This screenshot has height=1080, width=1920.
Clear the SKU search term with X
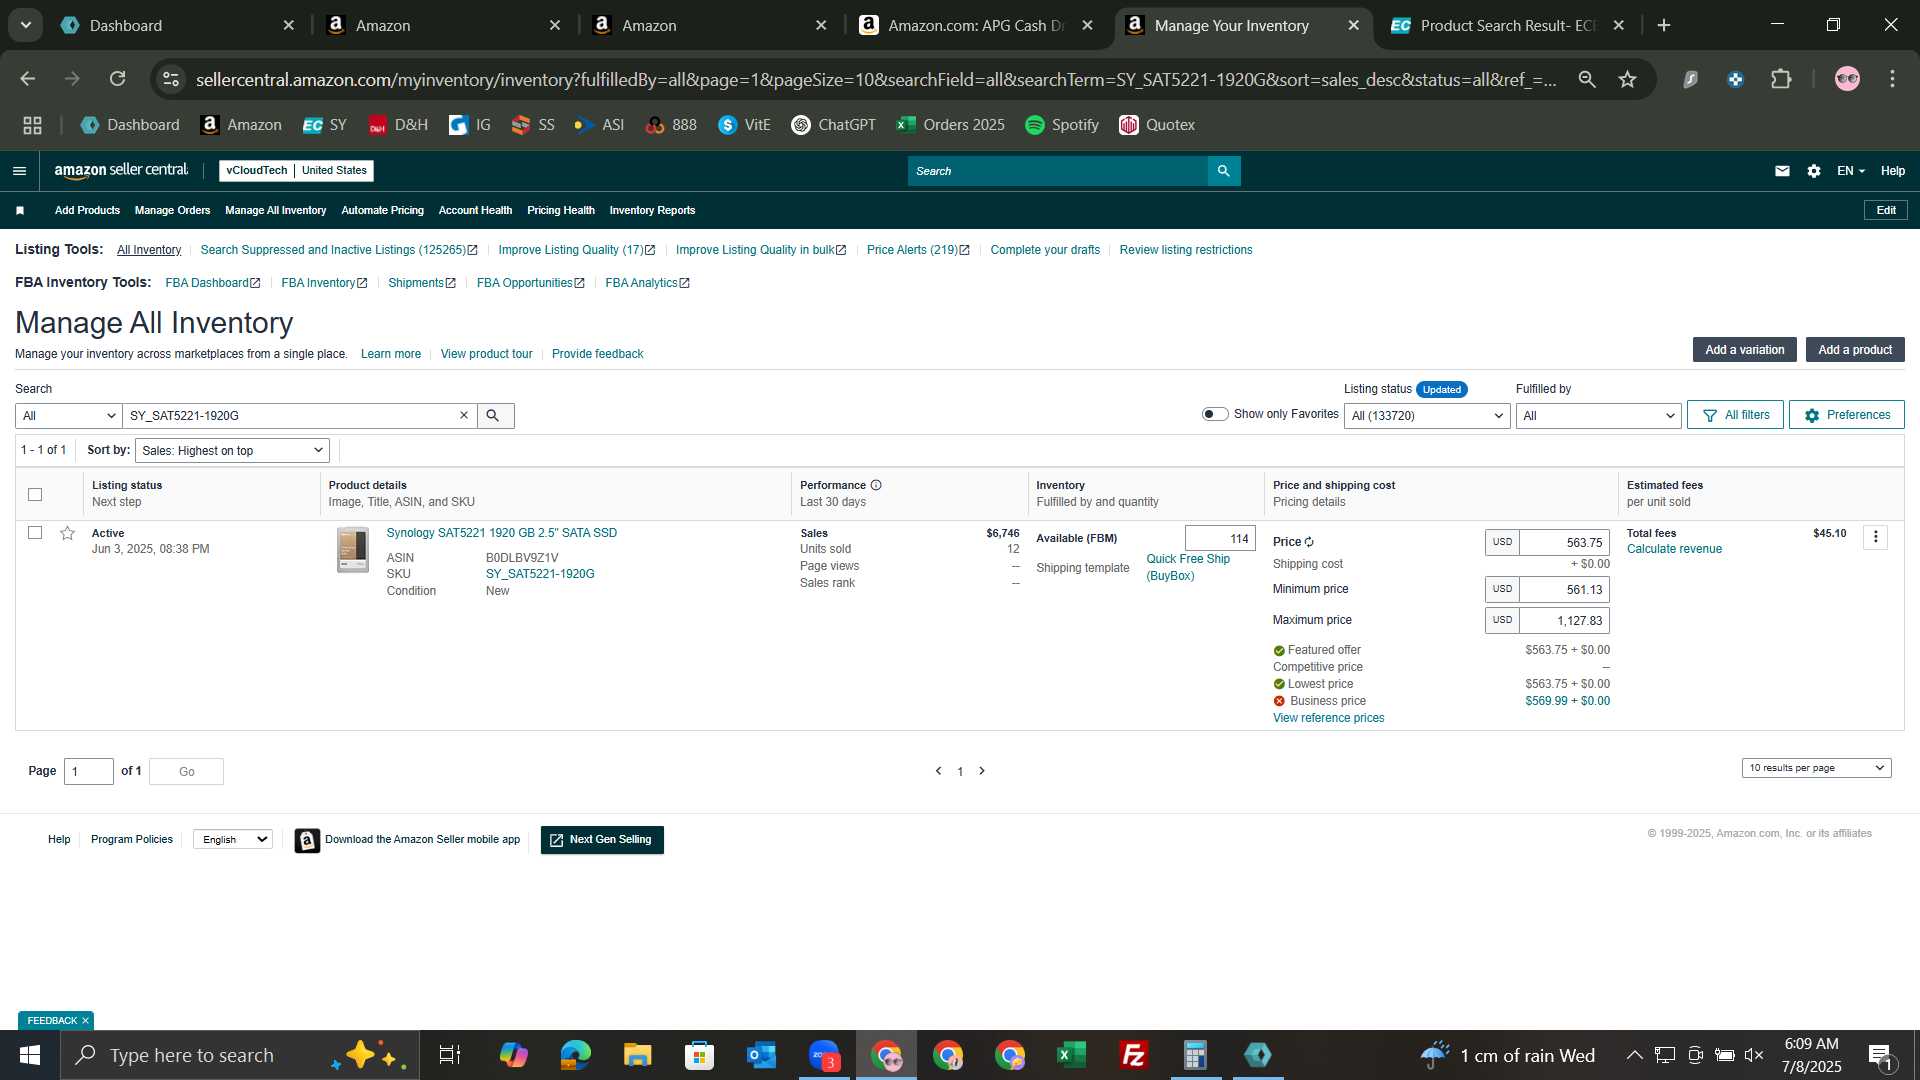tap(464, 415)
